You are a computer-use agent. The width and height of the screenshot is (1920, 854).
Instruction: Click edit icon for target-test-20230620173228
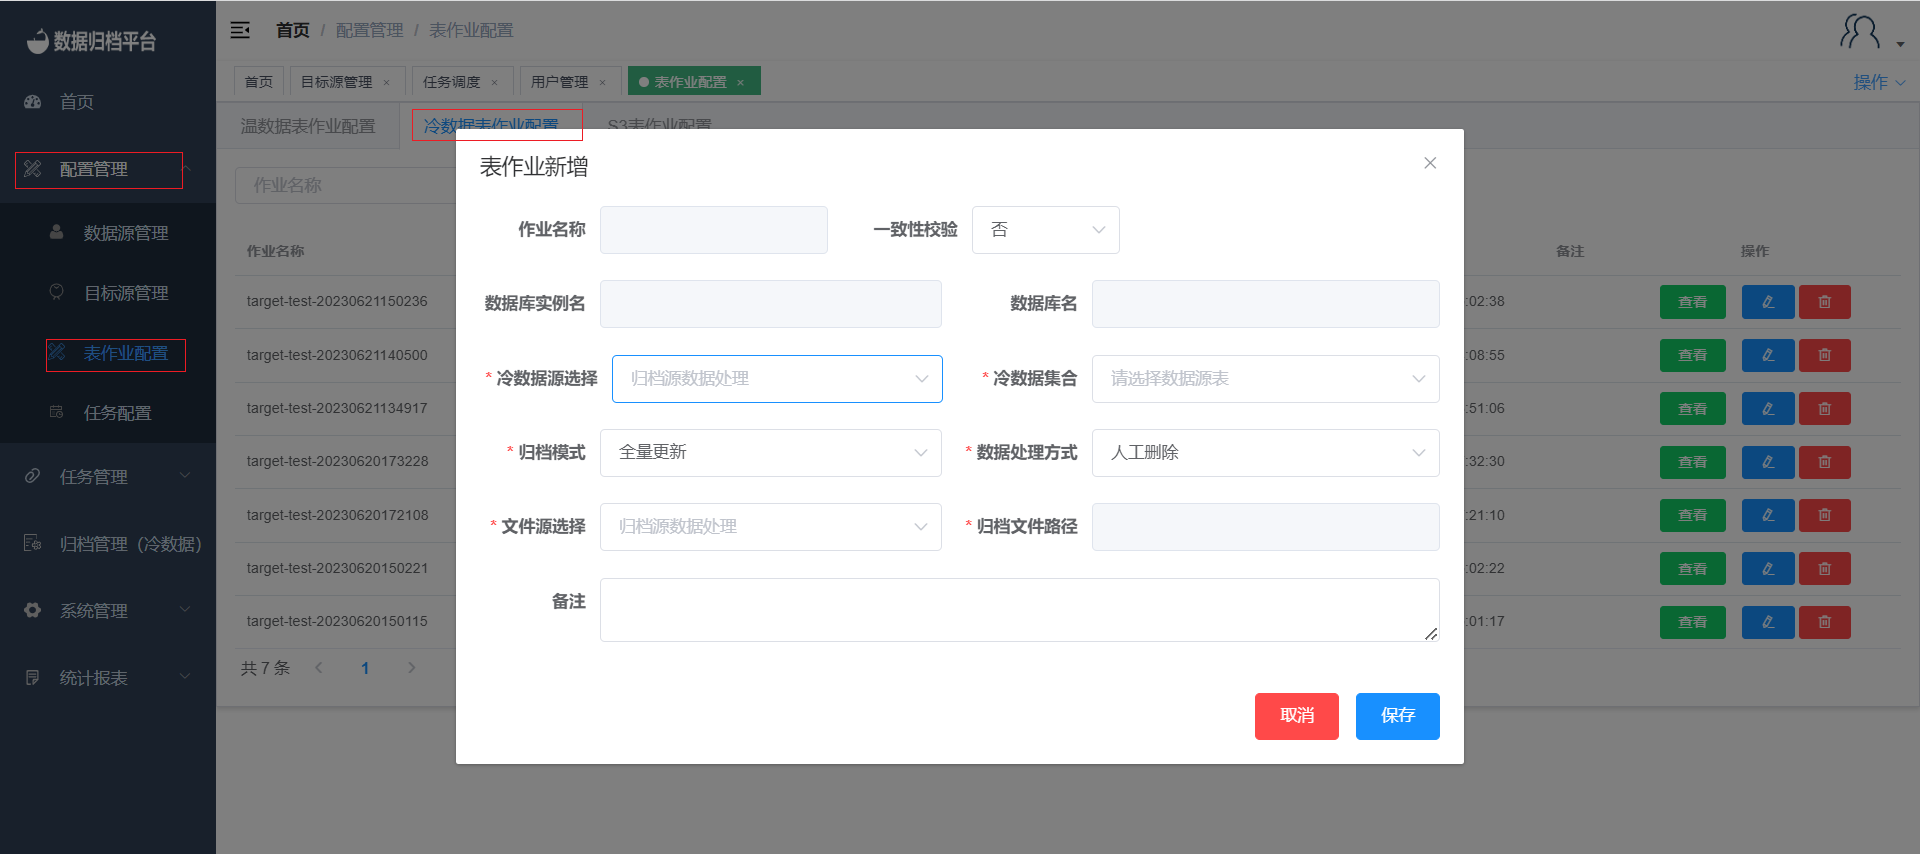tap(1768, 462)
